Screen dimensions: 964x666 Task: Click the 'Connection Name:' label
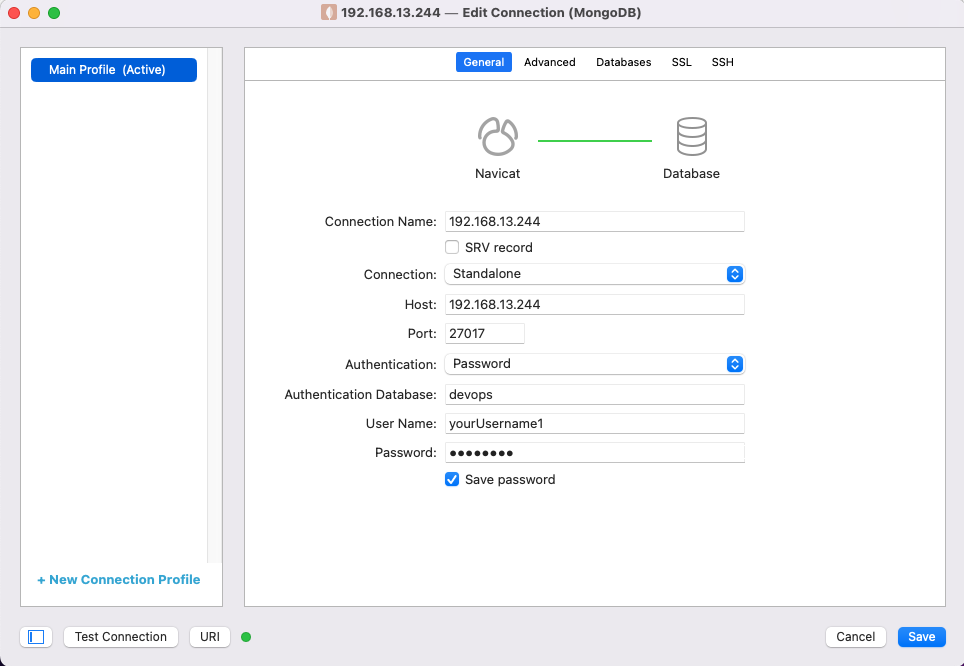[381, 222]
